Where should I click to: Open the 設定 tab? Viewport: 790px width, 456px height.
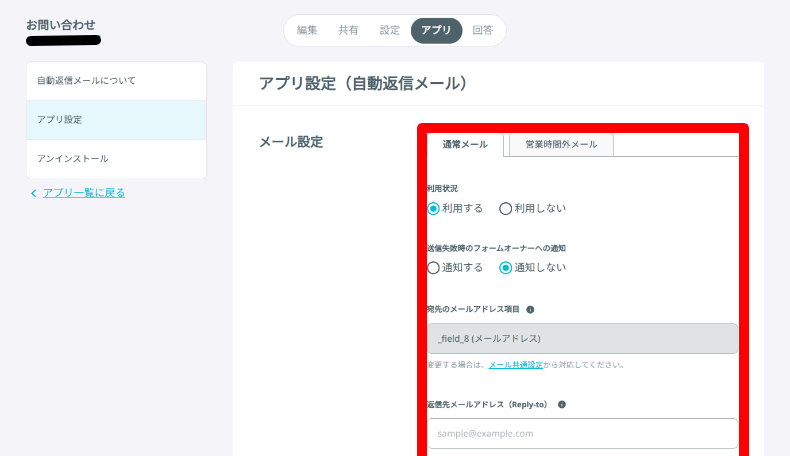pyautogui.click(x=389, y=30)
